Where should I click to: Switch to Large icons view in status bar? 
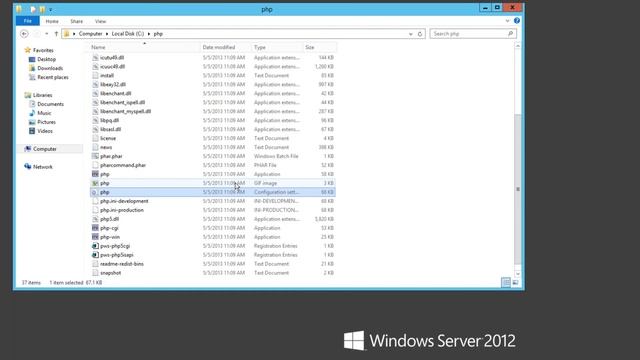tap(516, 282)
